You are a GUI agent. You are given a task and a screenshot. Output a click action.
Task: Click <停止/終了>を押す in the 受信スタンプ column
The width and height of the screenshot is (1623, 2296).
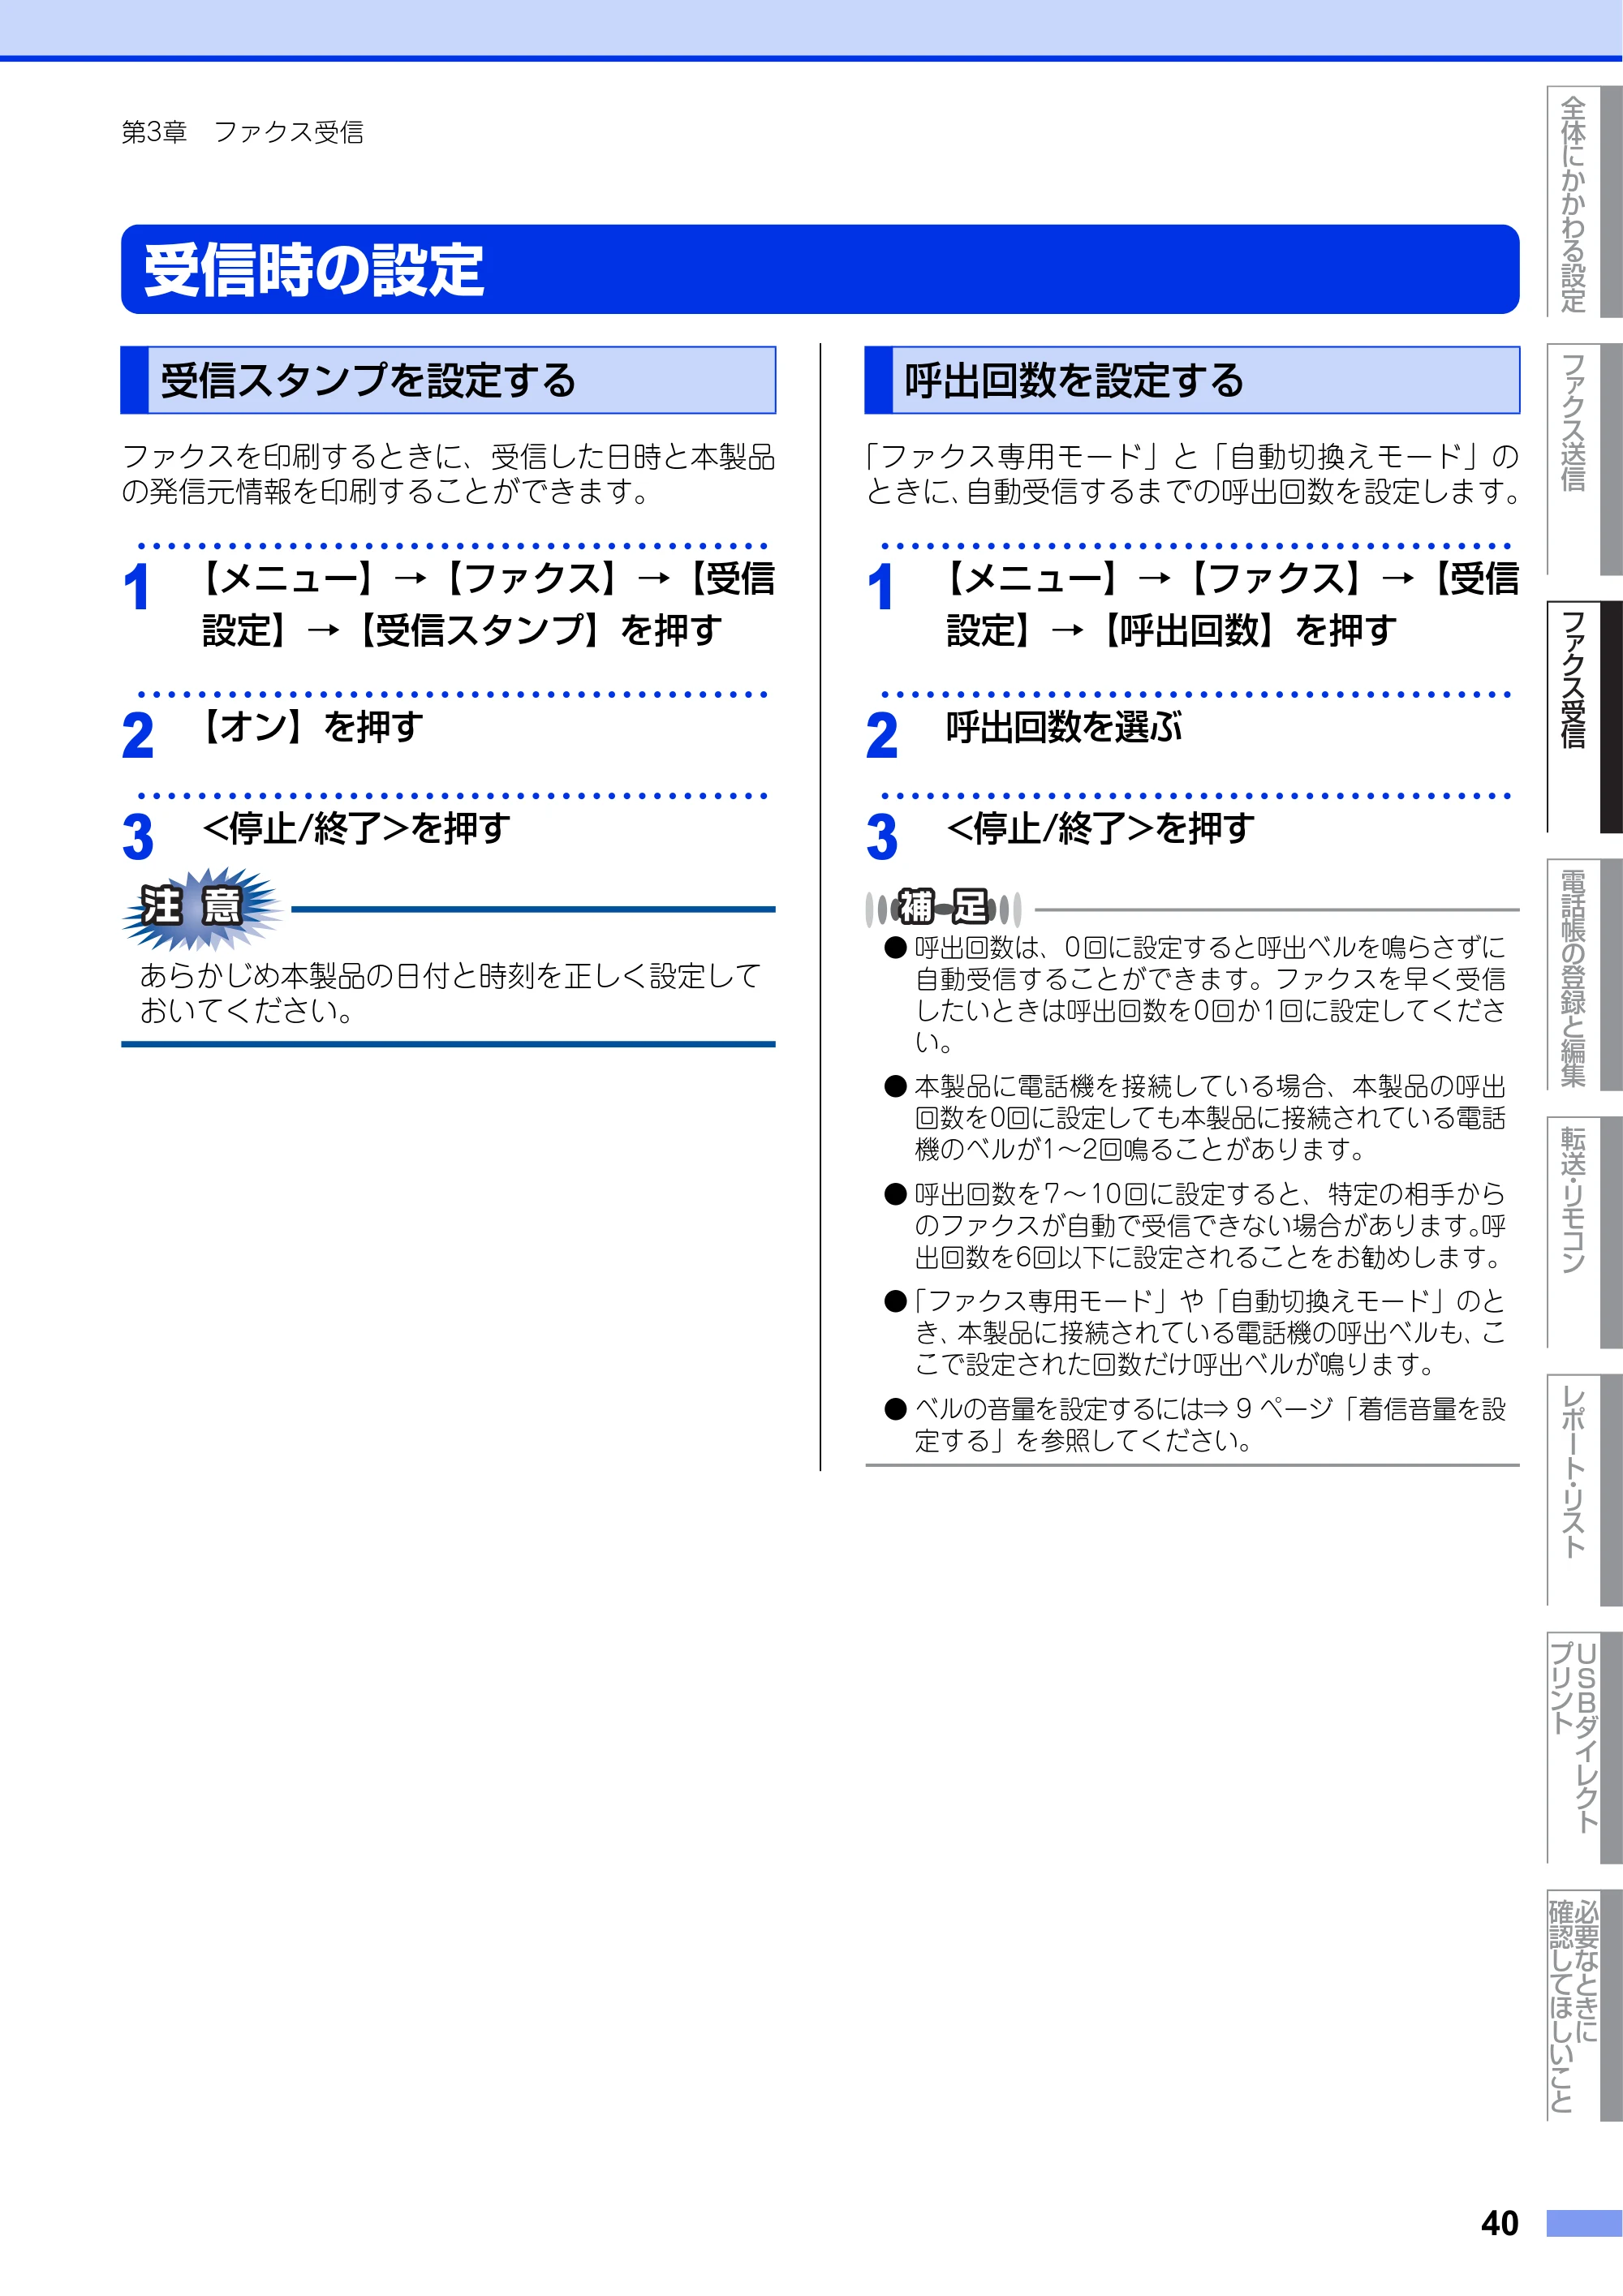(x=356, y=828)
